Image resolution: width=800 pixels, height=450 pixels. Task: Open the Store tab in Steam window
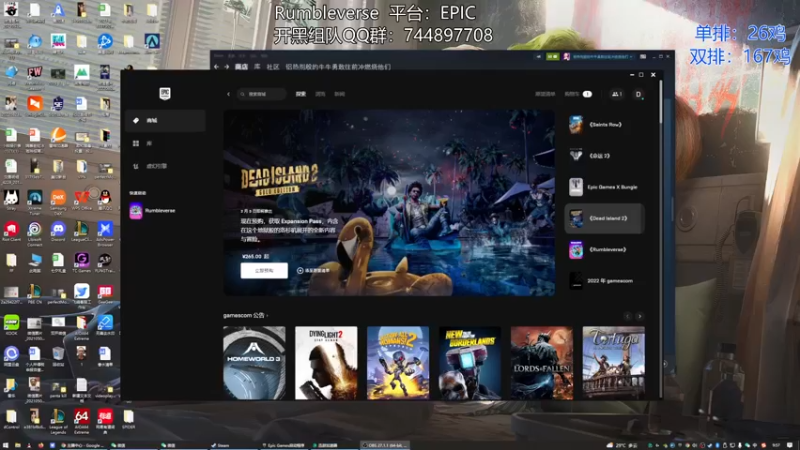point(241,67)
